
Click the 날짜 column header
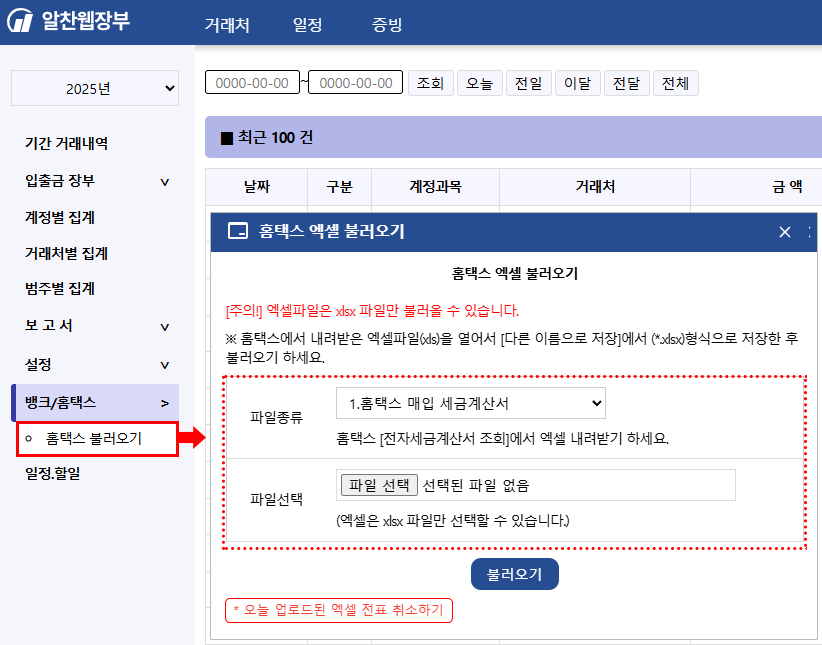coord(256,187)
